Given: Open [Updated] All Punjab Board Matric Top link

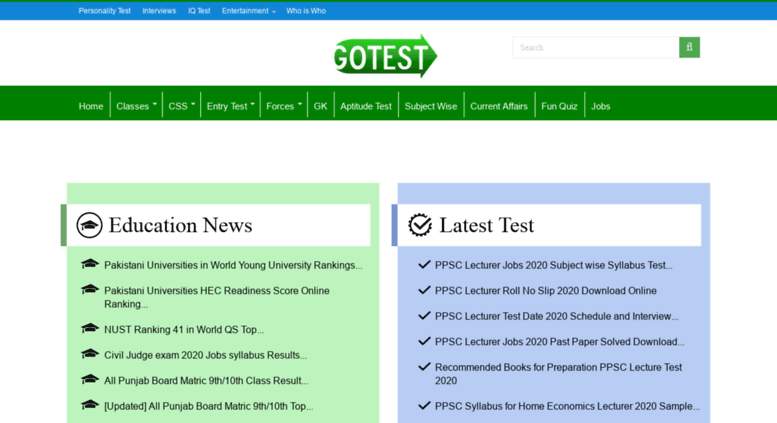Looking at the screenshot, I should 208,406.
